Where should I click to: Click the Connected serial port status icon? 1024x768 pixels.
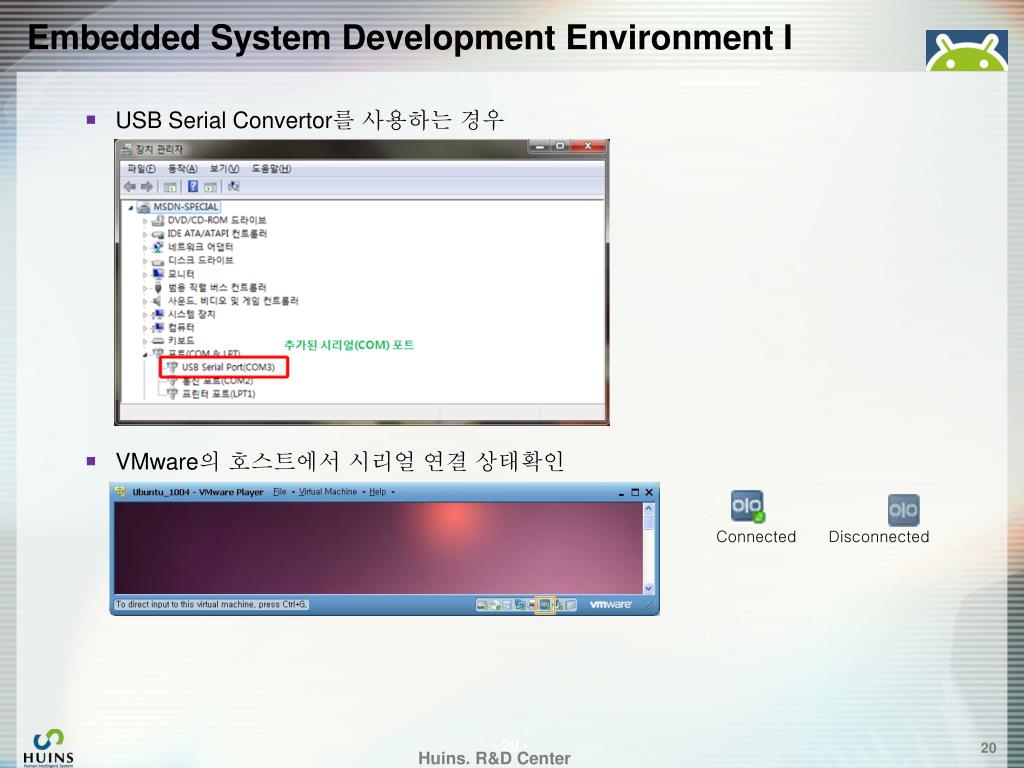(x=747, y=506)
